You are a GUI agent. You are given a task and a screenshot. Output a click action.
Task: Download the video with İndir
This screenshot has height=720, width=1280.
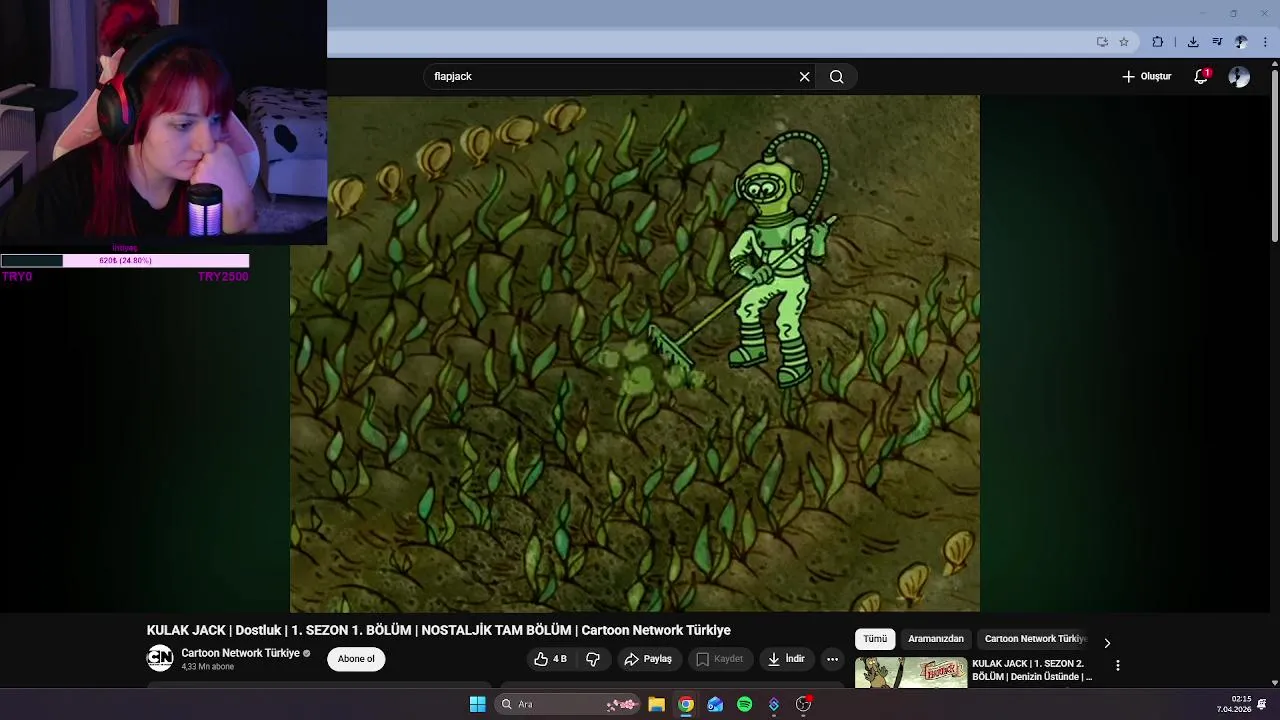point(786,659)
